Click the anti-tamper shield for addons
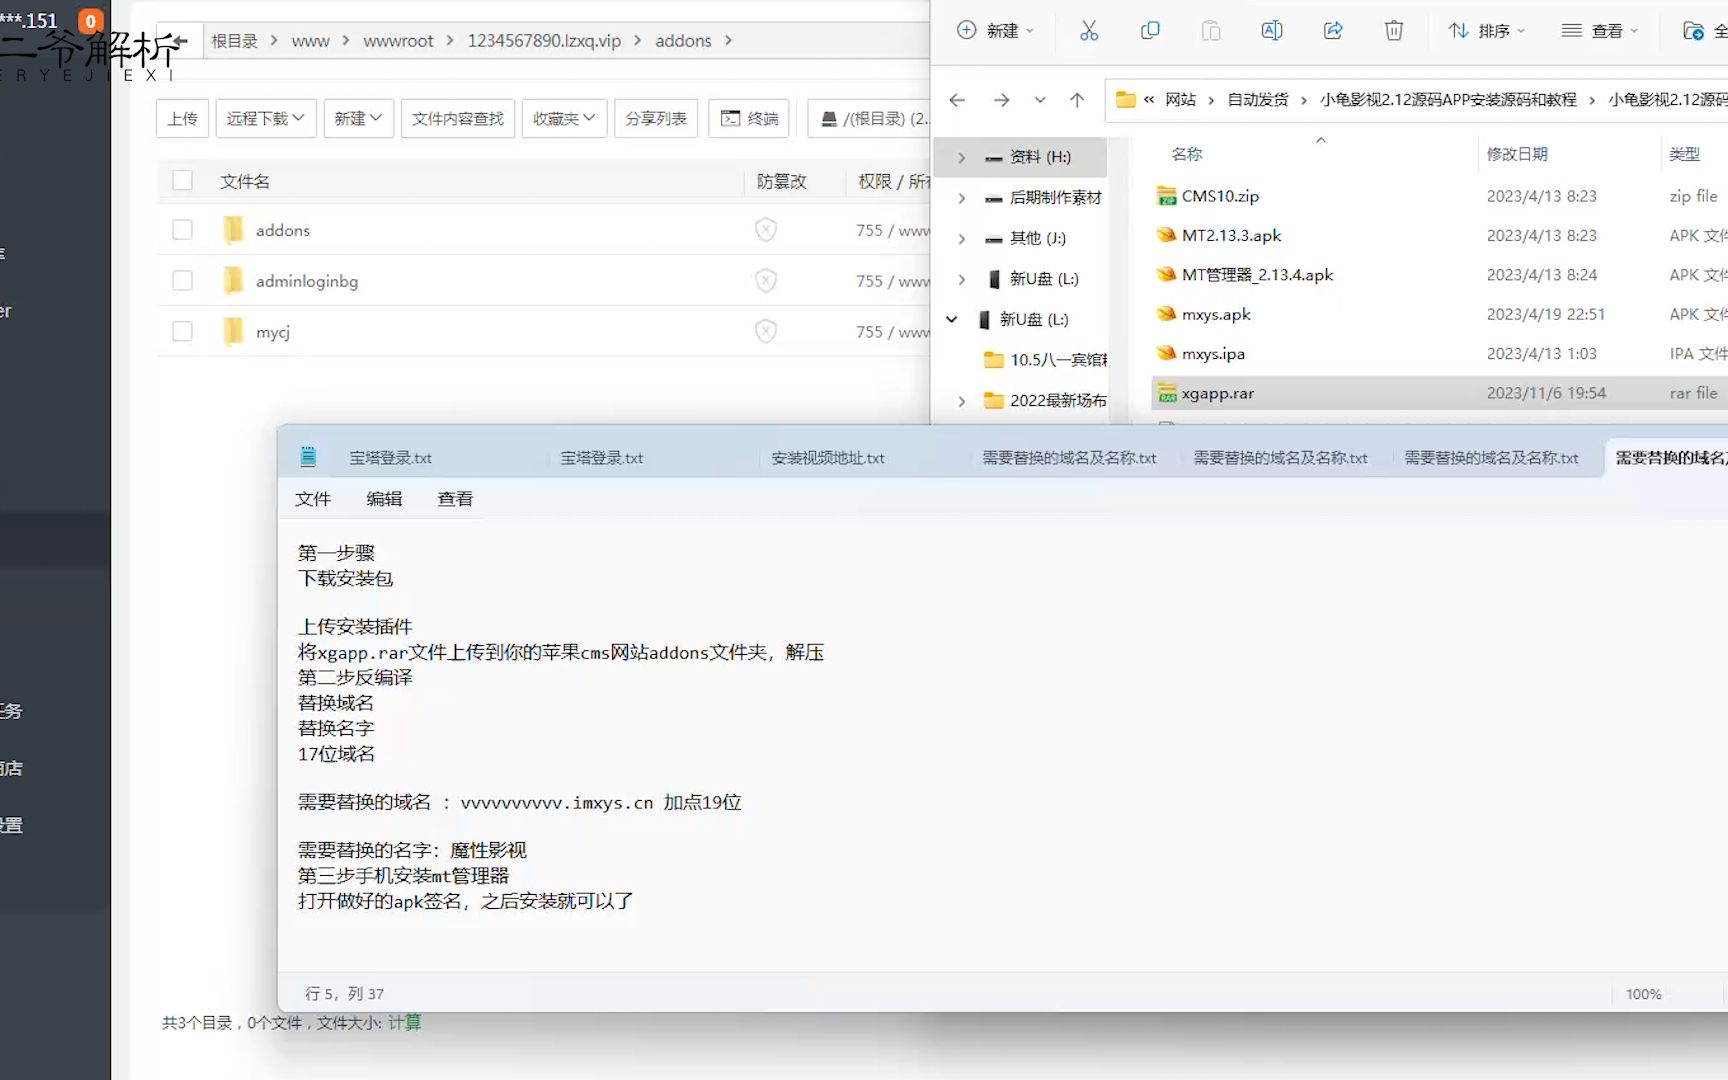The height and width of the screenshot is (1080, 1728). click(766, 230)
